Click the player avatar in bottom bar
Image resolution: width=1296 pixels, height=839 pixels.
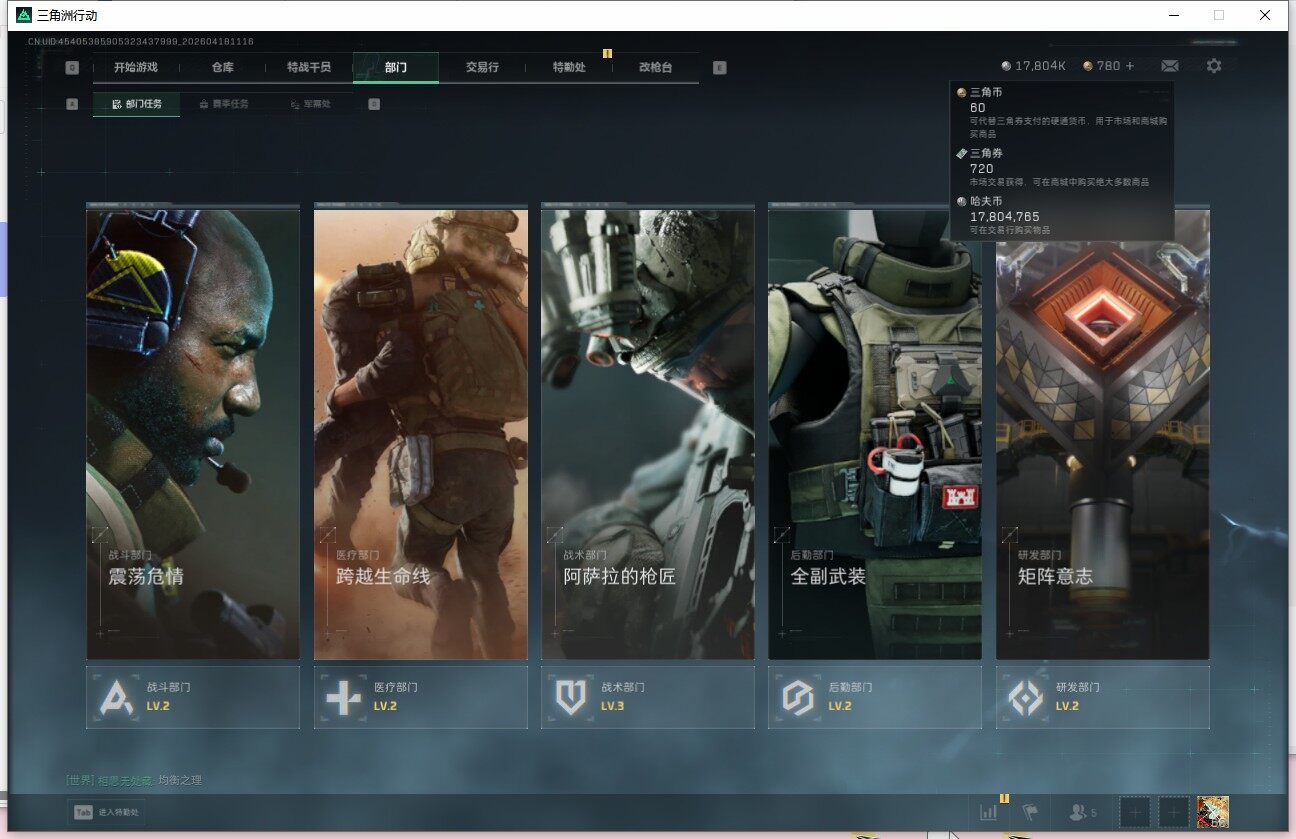pos(1213,812)
